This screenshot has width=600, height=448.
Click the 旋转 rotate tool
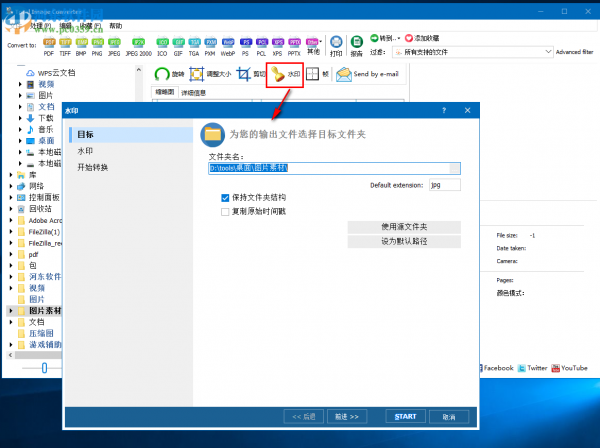[169, 74]
